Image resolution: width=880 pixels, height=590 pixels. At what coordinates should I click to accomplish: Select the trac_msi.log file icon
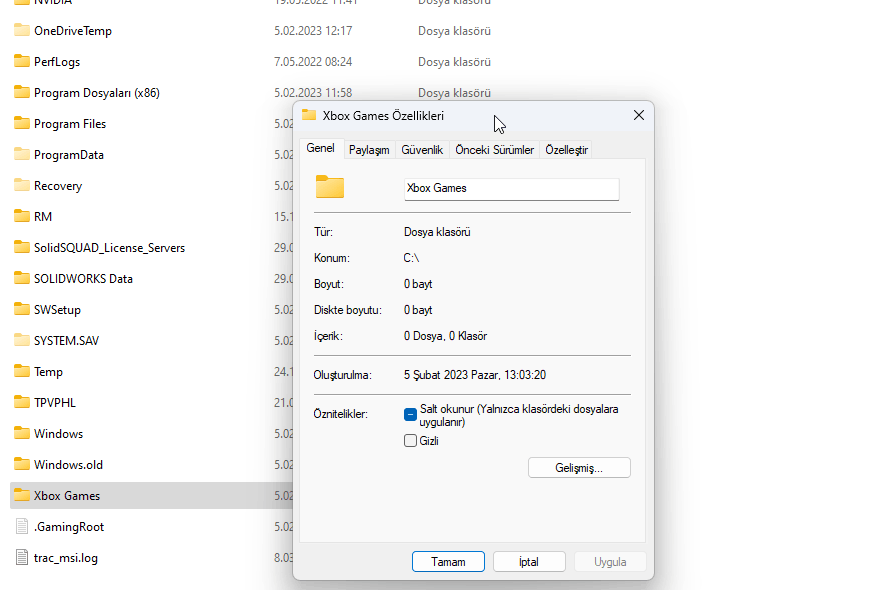[x=22, y=558]
